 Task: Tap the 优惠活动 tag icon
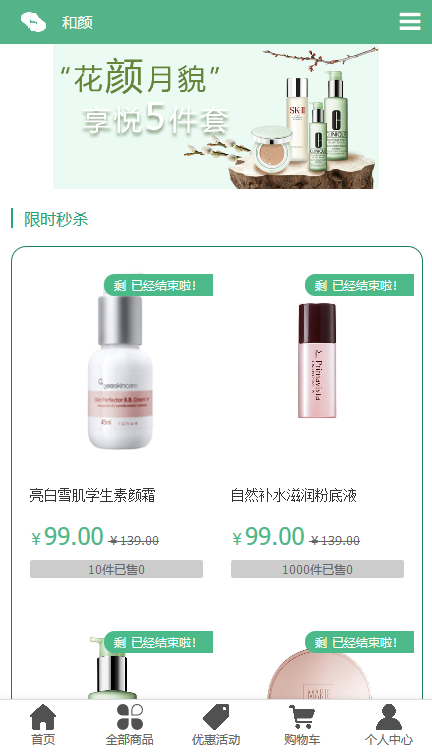(x=216, y=717)
